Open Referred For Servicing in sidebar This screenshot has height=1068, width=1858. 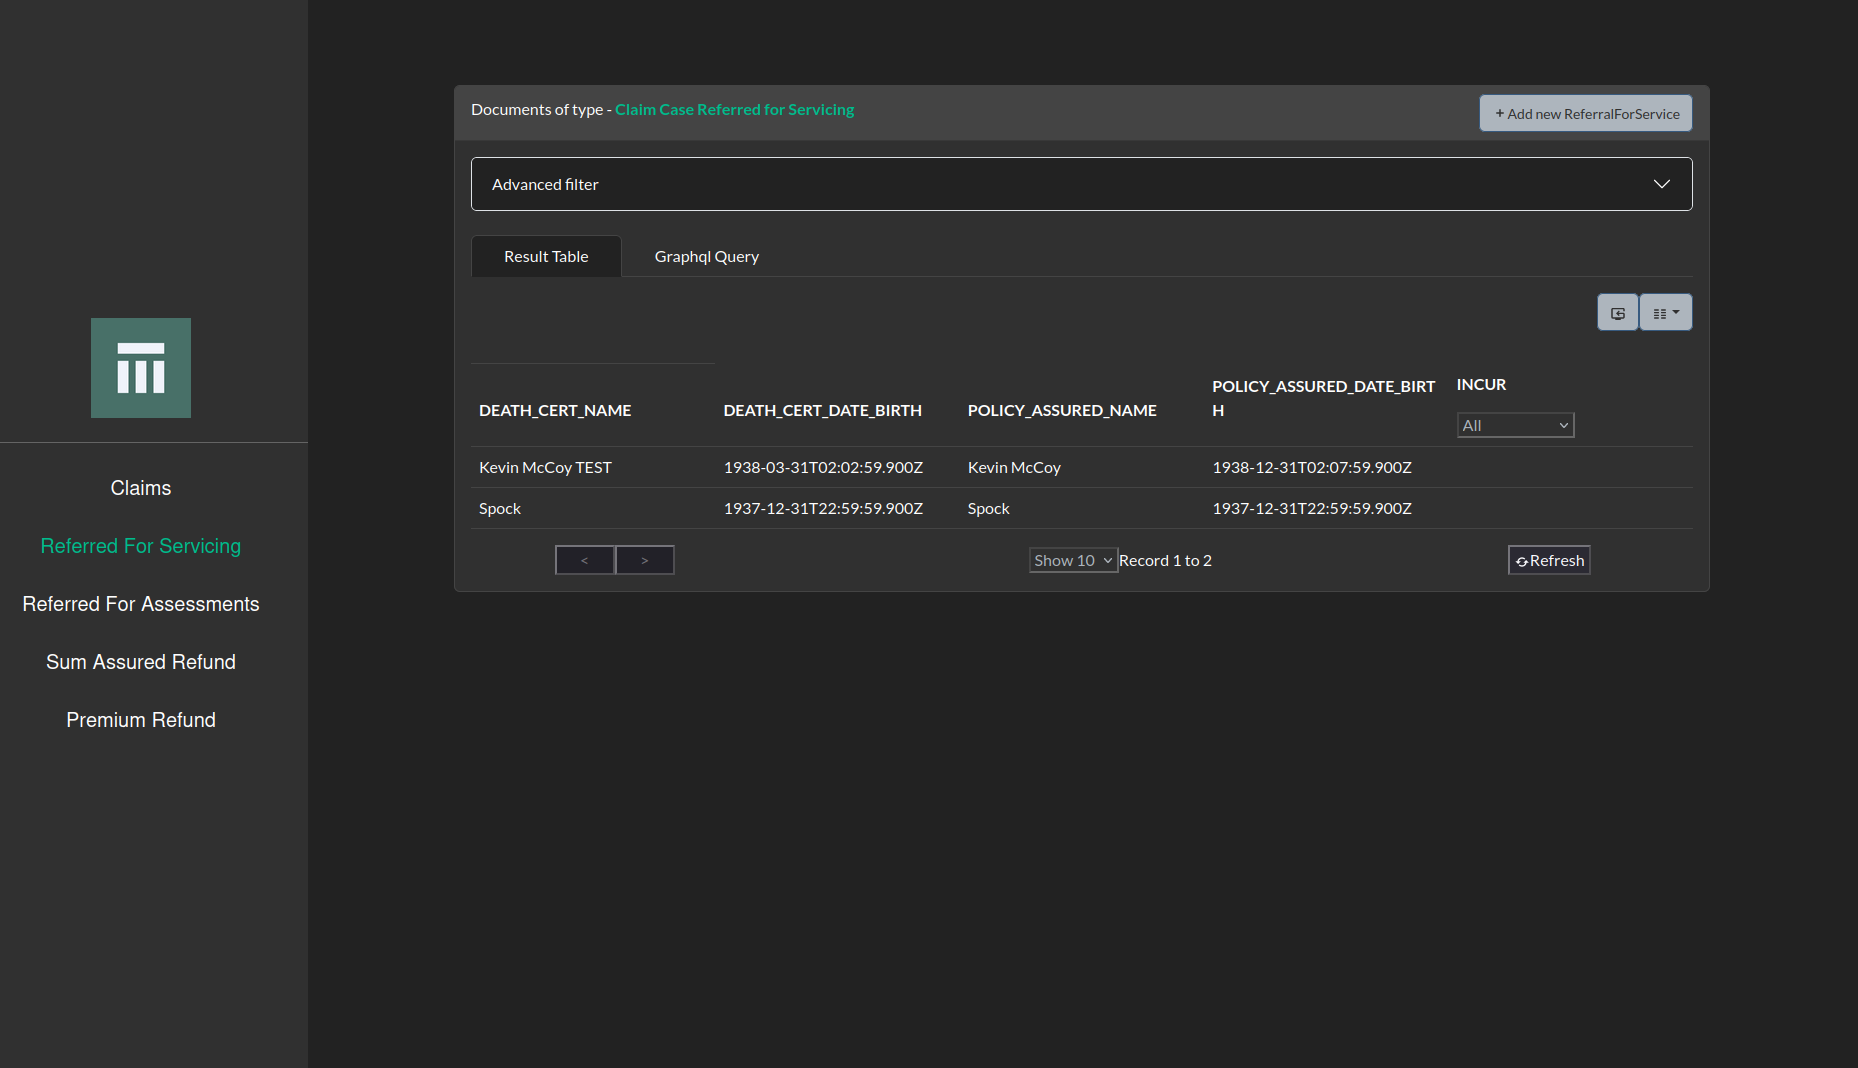click(x=141, y=546)
